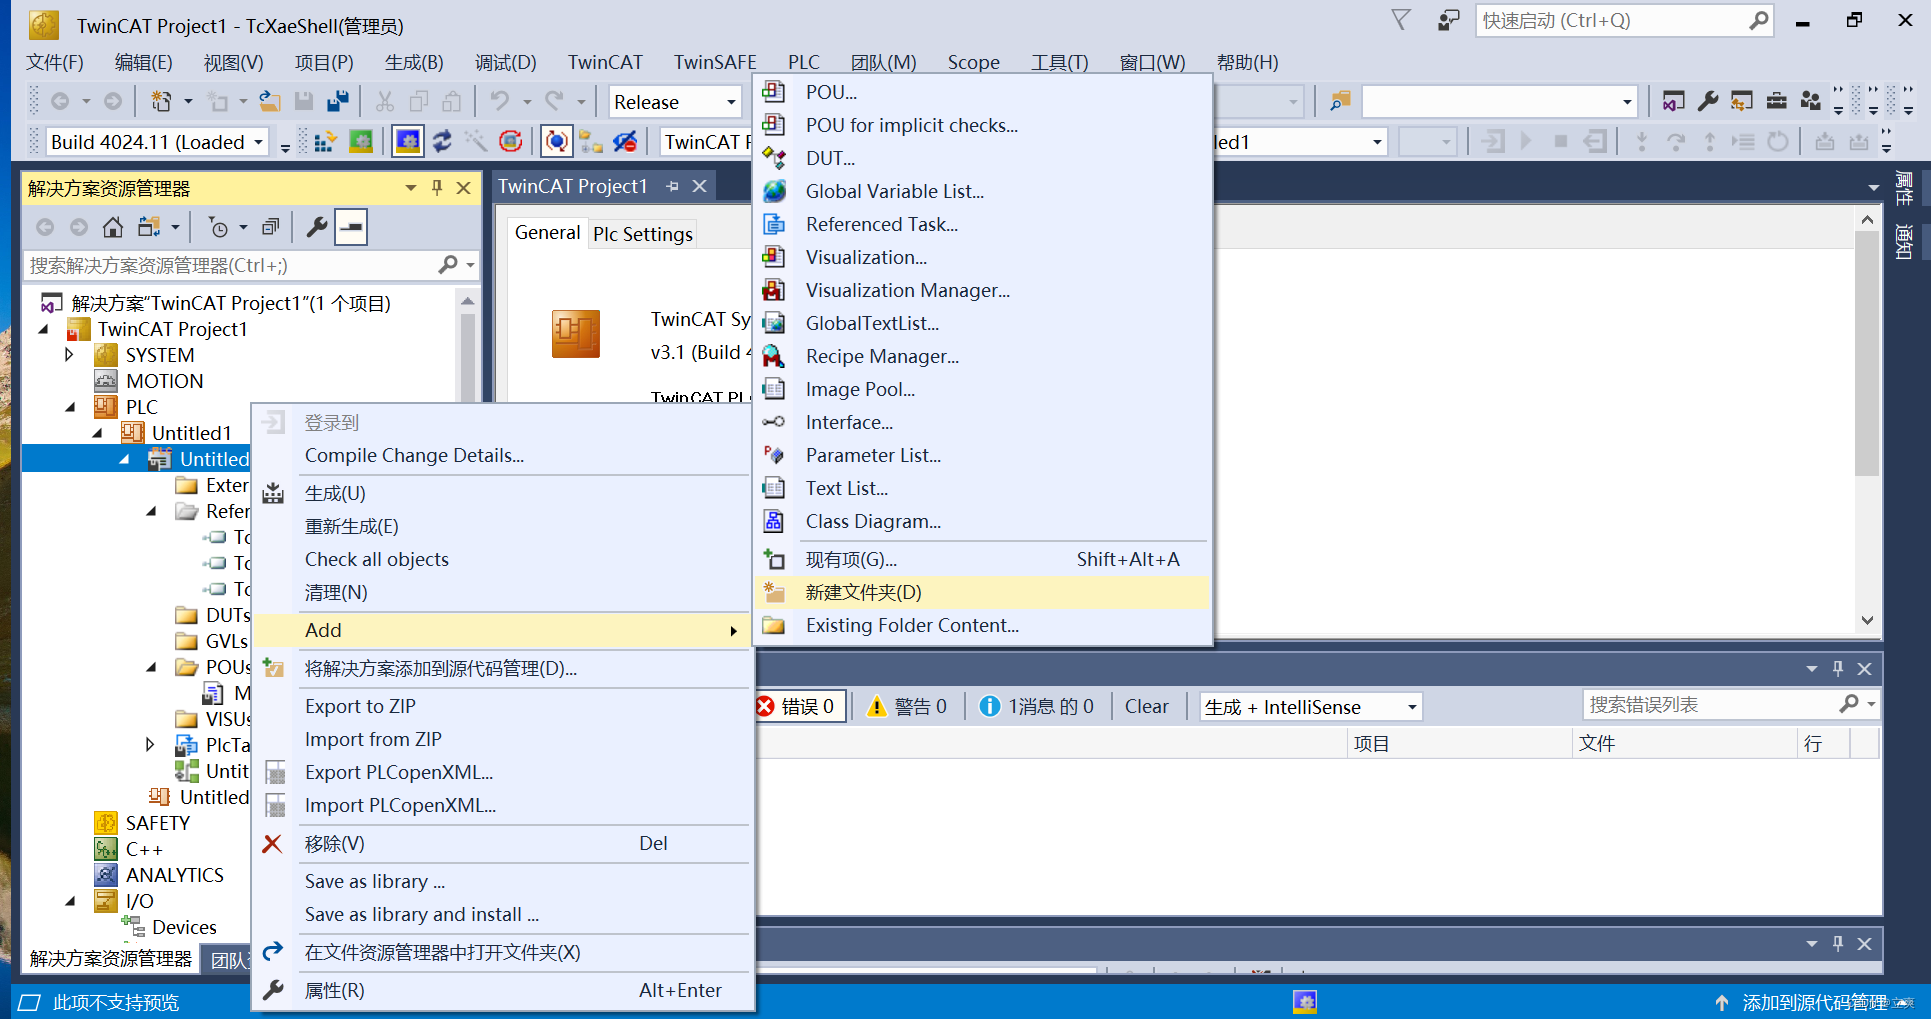Open the 属性 side tab on the right
This screenshot has height=1019, width=1931.
1904,187
